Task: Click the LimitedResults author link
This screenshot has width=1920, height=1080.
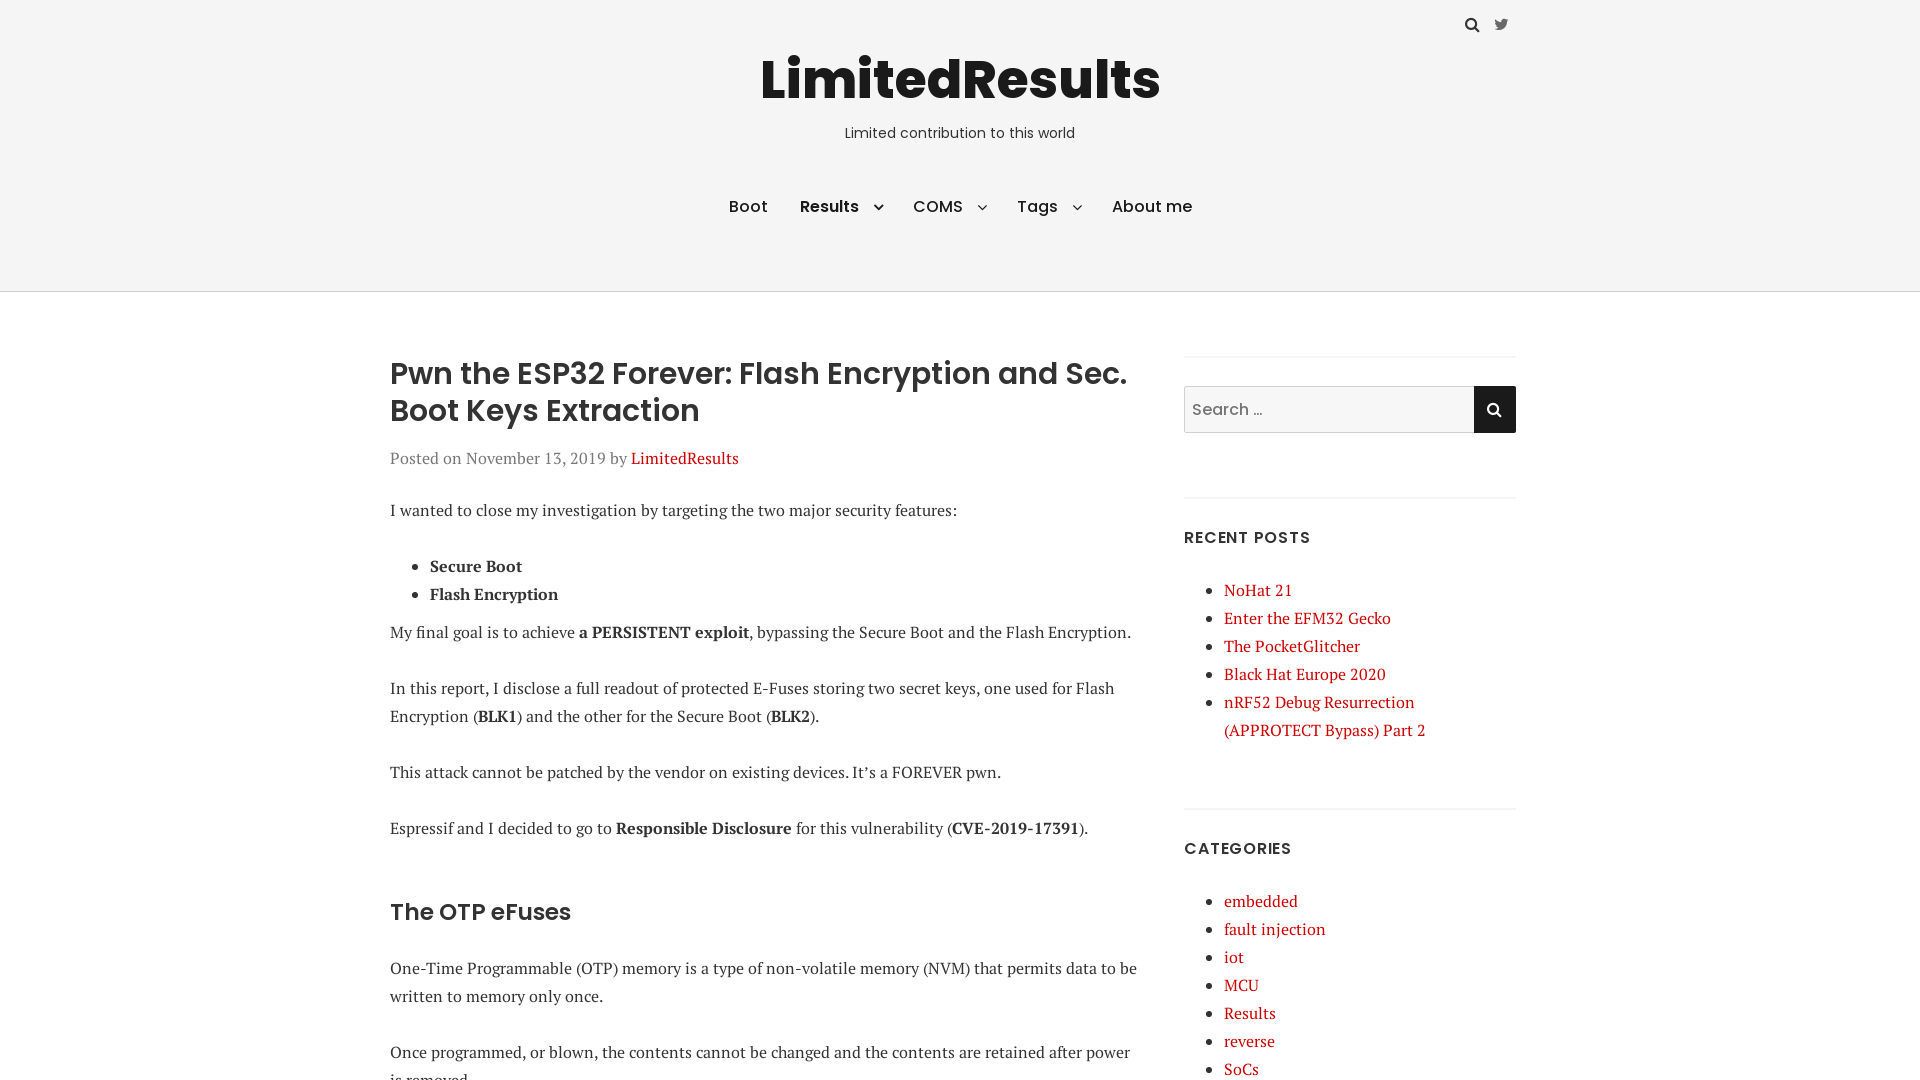Action: 684,458
